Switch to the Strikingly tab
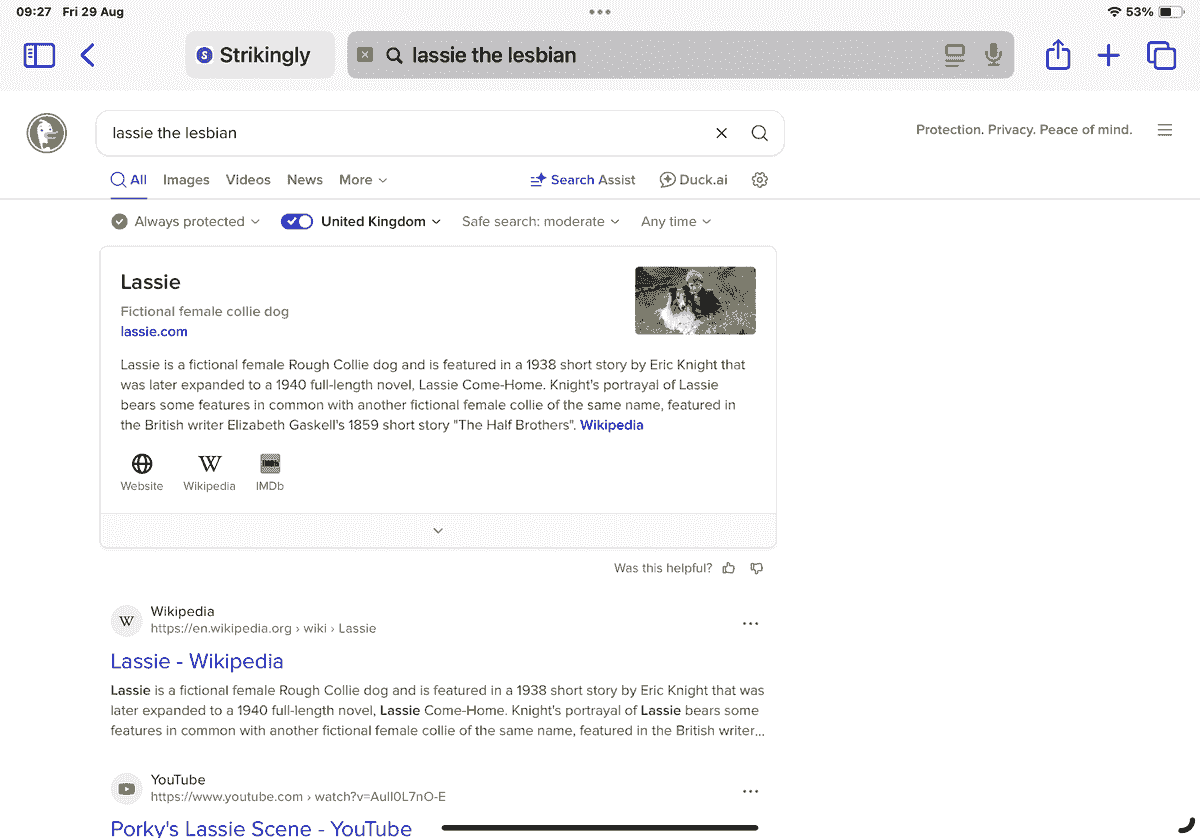This screenshot has width=1200, height=838. coord(260,55)
